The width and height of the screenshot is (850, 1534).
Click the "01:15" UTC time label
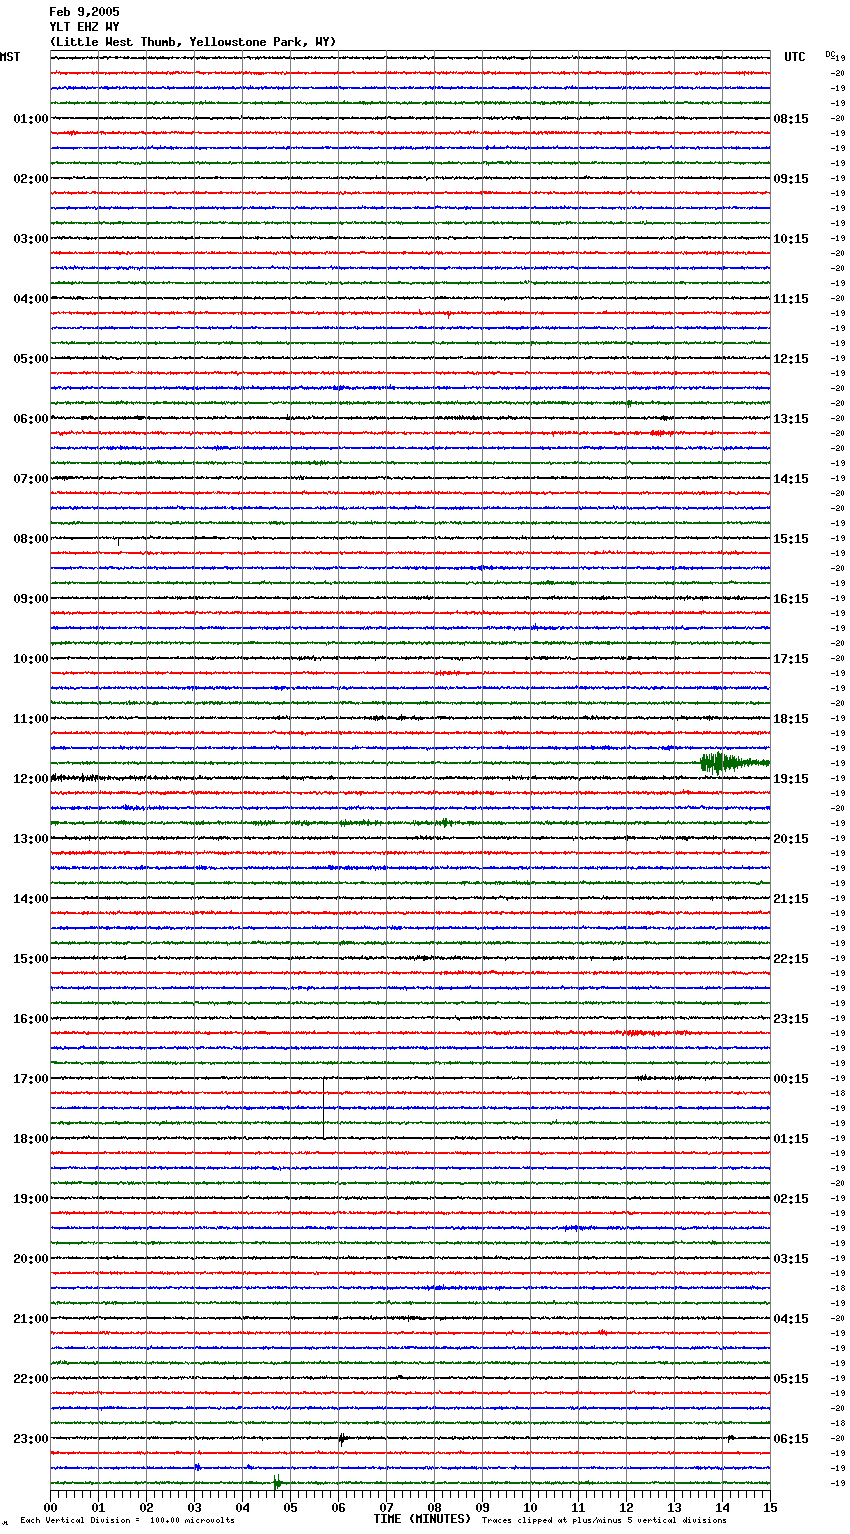click(791, 1139)
